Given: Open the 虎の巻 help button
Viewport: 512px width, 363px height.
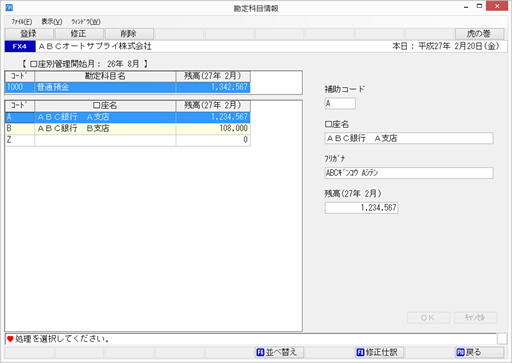Looking at the screenshot, I should coord(479,34).
